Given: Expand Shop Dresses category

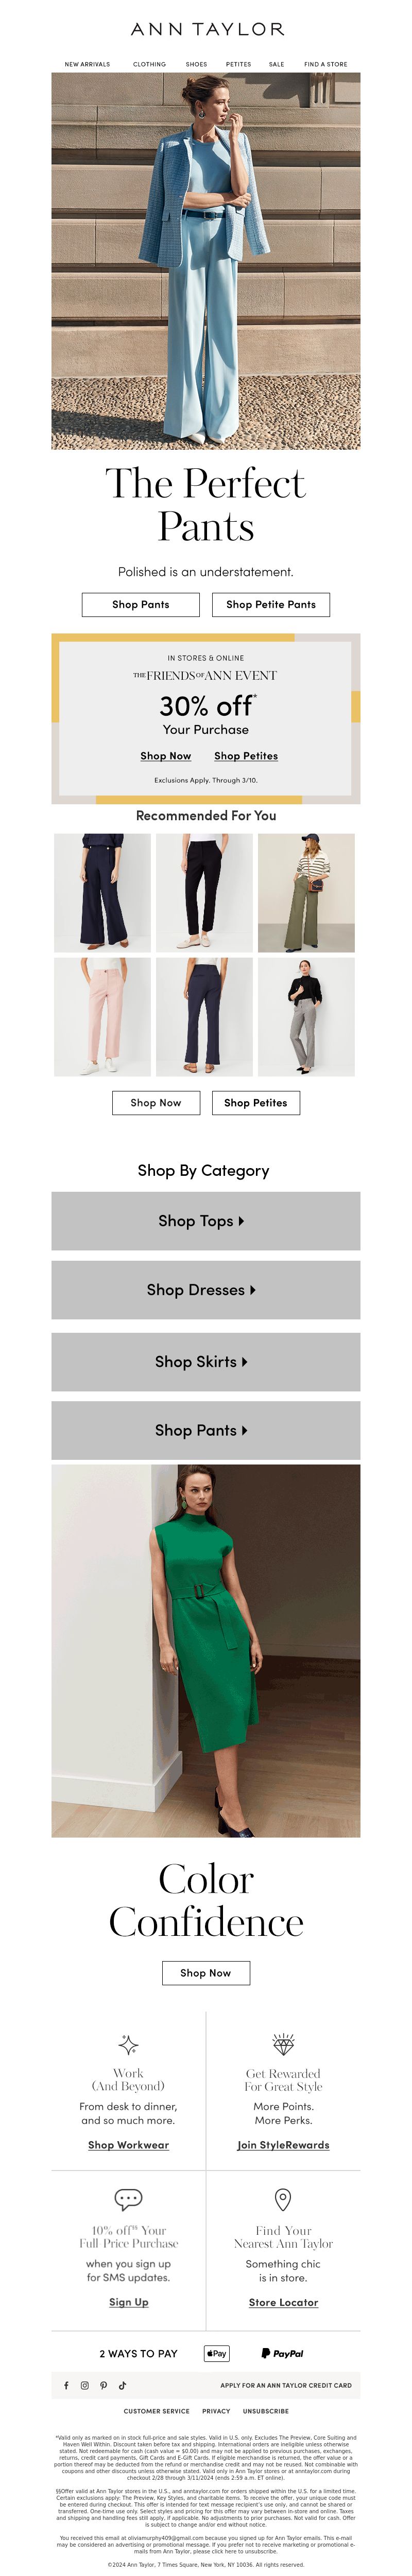Looking at the screenshot, I should pos(206,1290).
